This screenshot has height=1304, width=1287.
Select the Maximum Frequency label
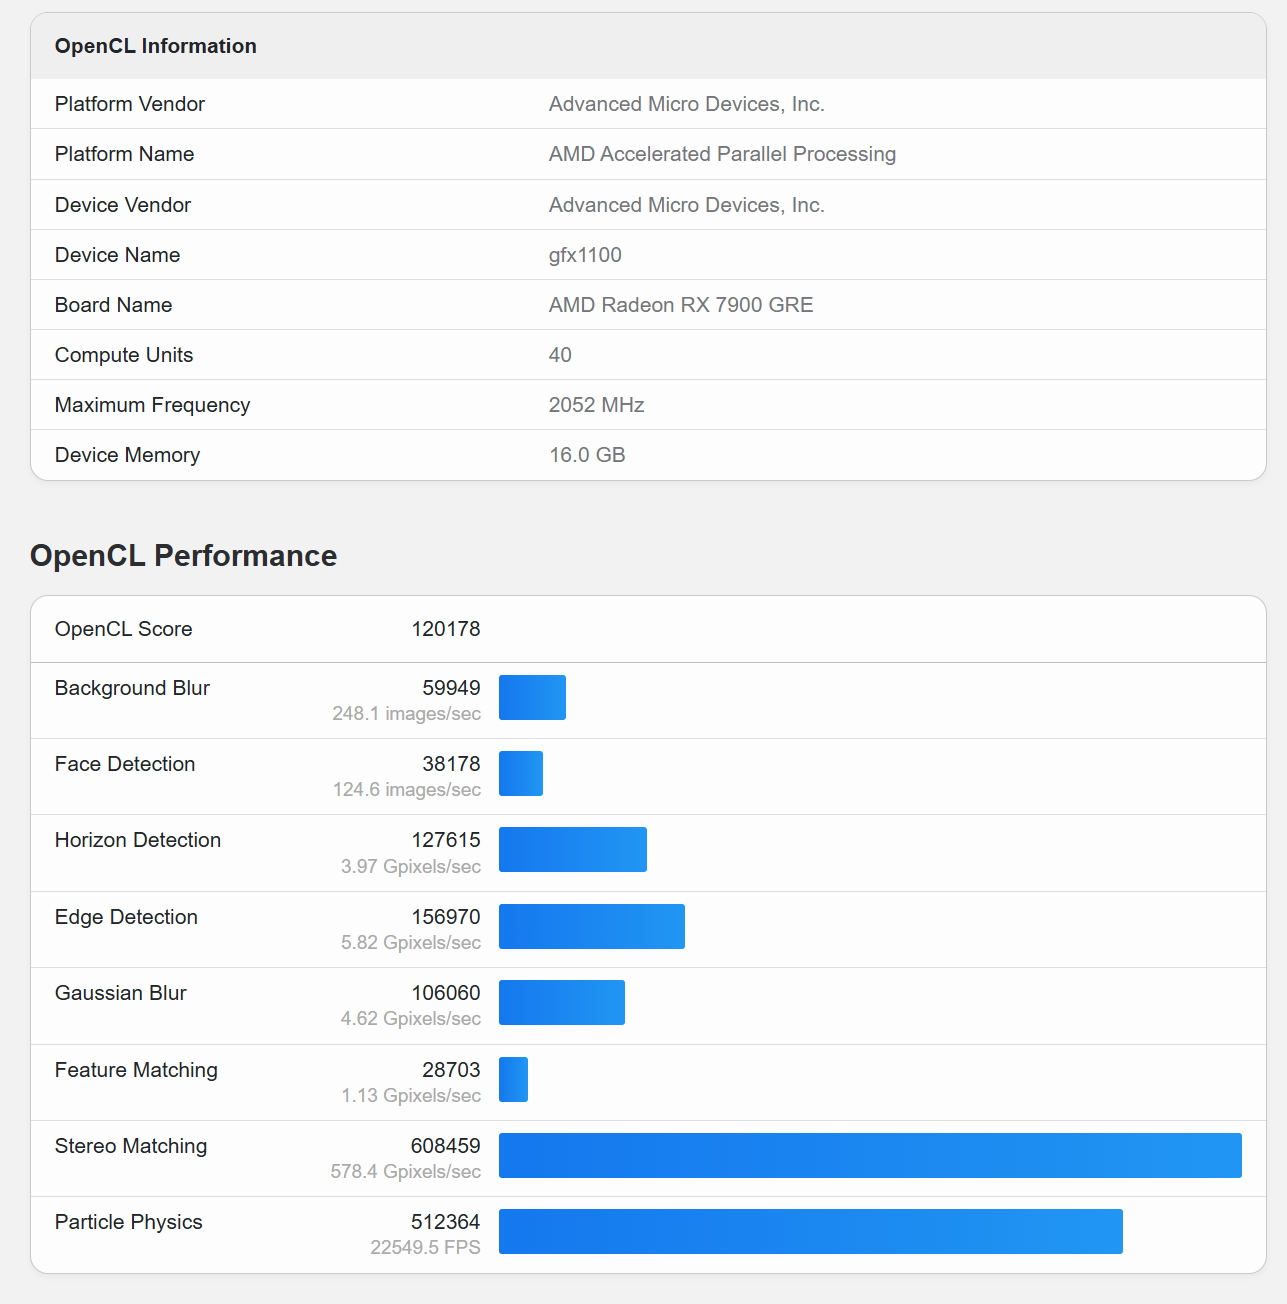(152, 405)
